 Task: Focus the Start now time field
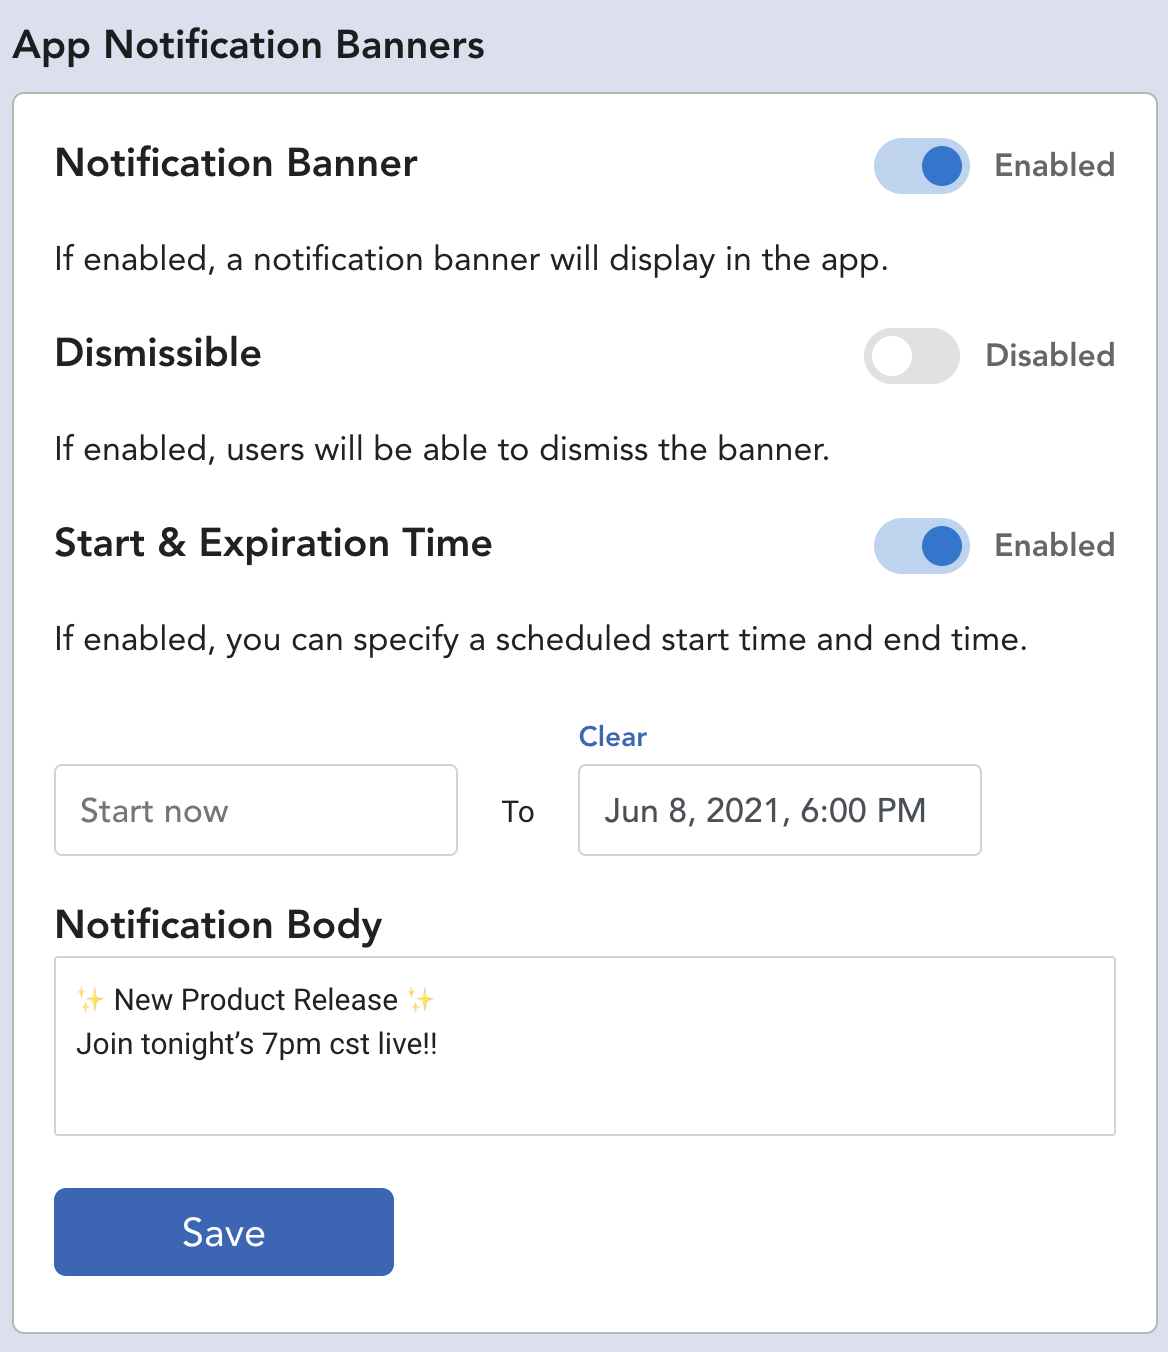click(256, 810)
